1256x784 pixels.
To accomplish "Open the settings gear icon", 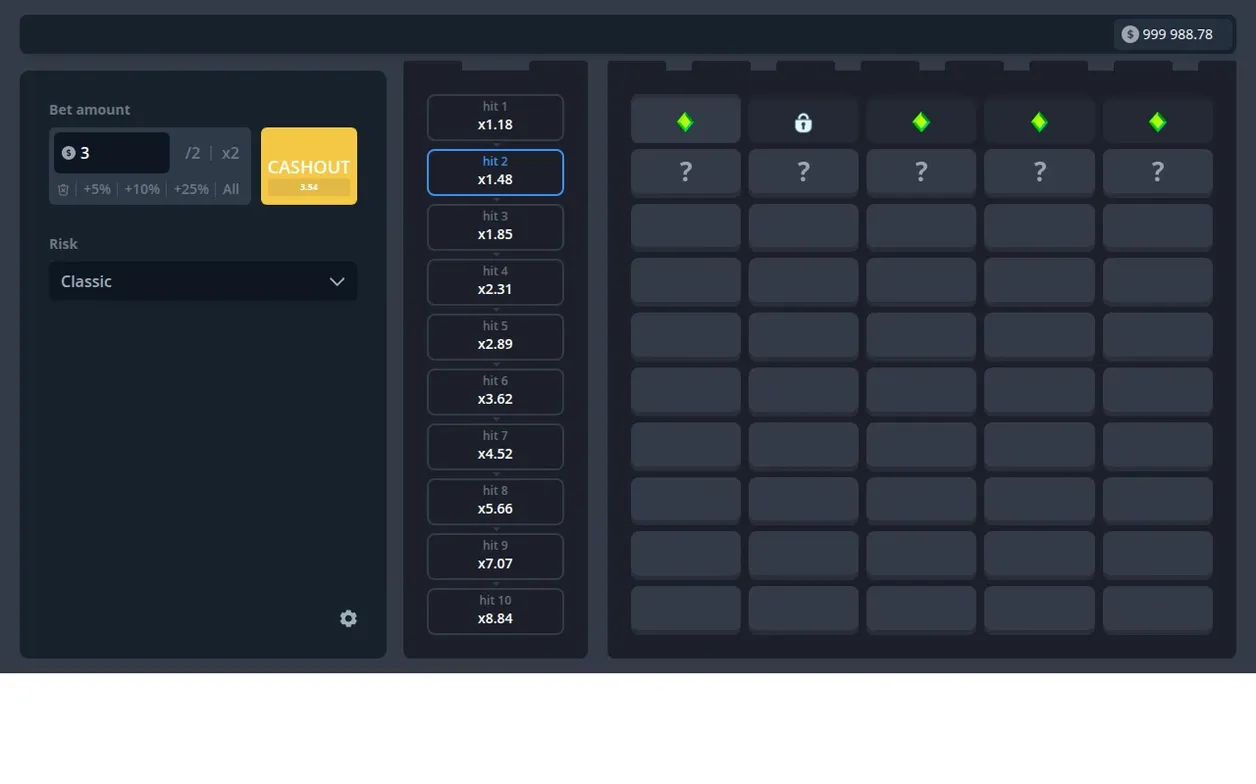I will click(x=348, y=618).
